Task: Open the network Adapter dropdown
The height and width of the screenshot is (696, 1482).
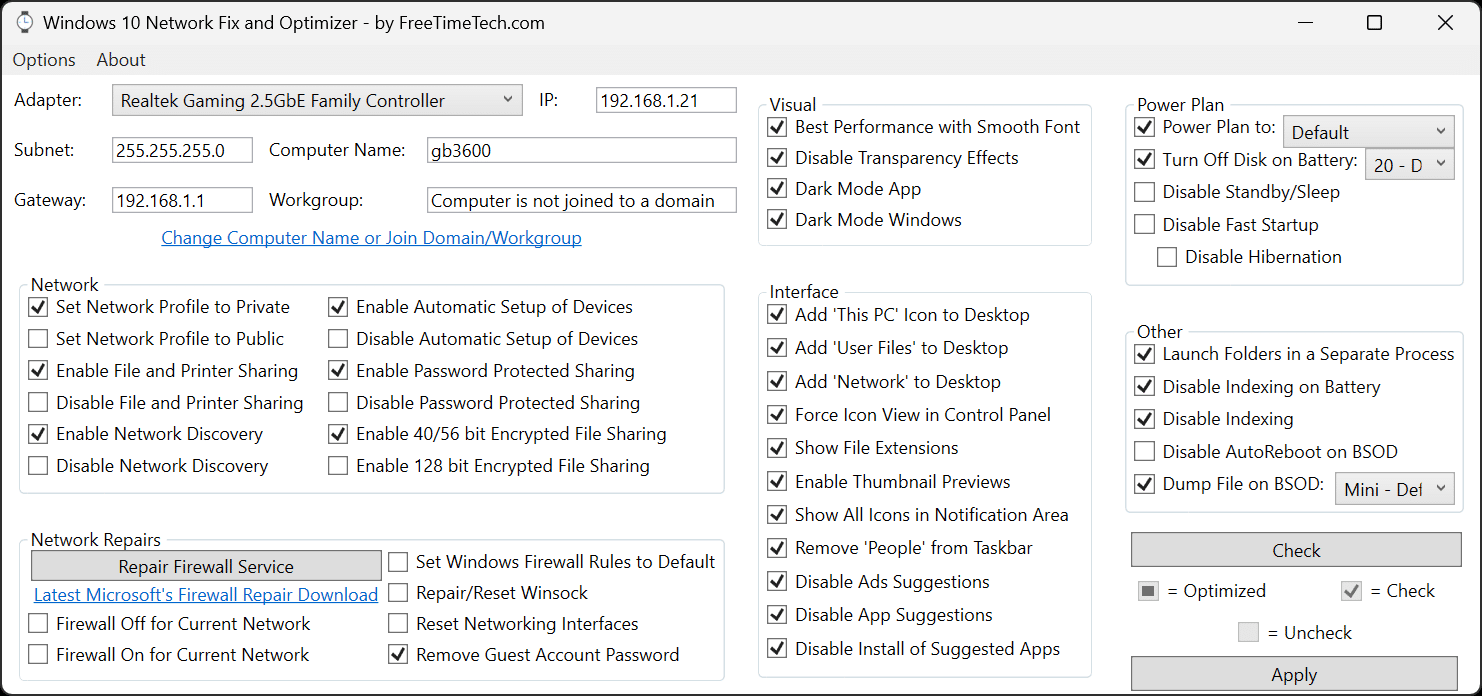Action: 316,99
